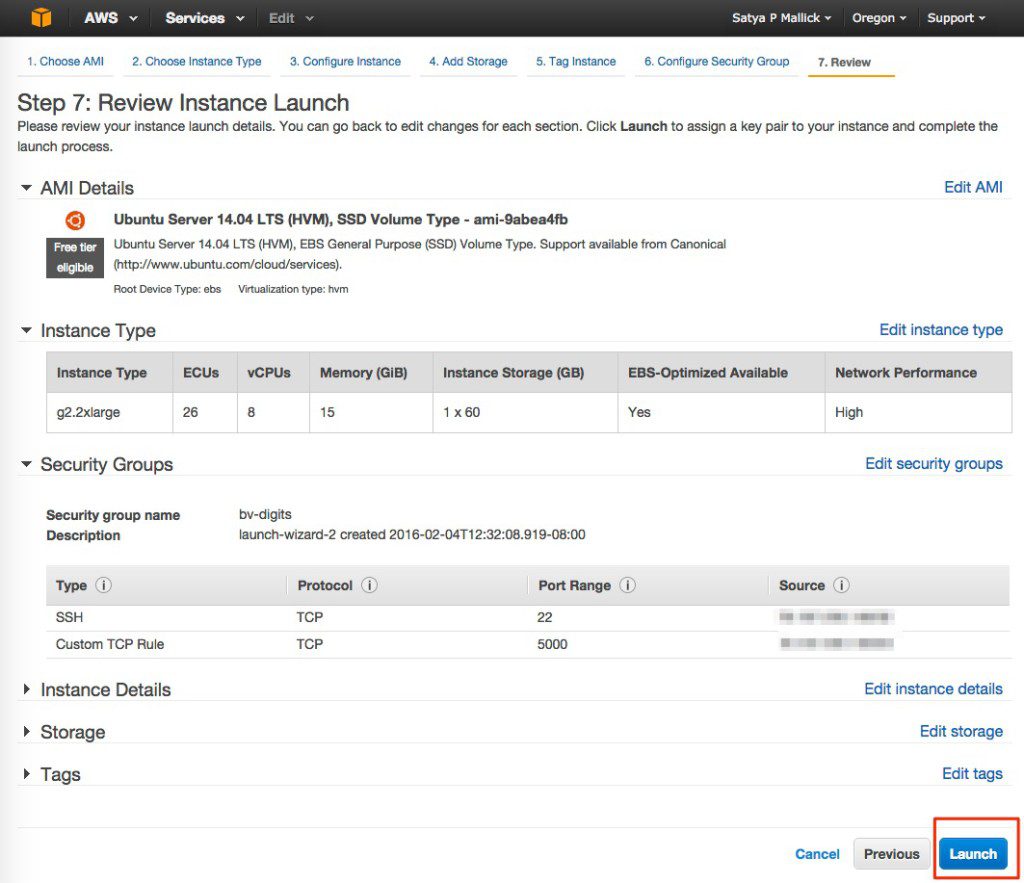
Task: Click the Previous button
Action: [891, 853]
